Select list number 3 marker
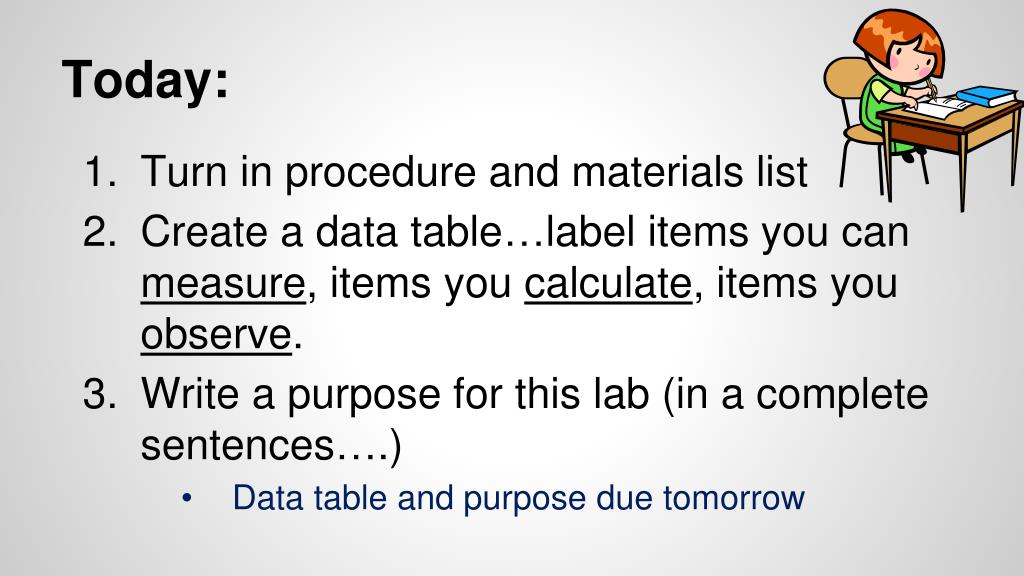The image size is (1024, 576). pos(100,394)
